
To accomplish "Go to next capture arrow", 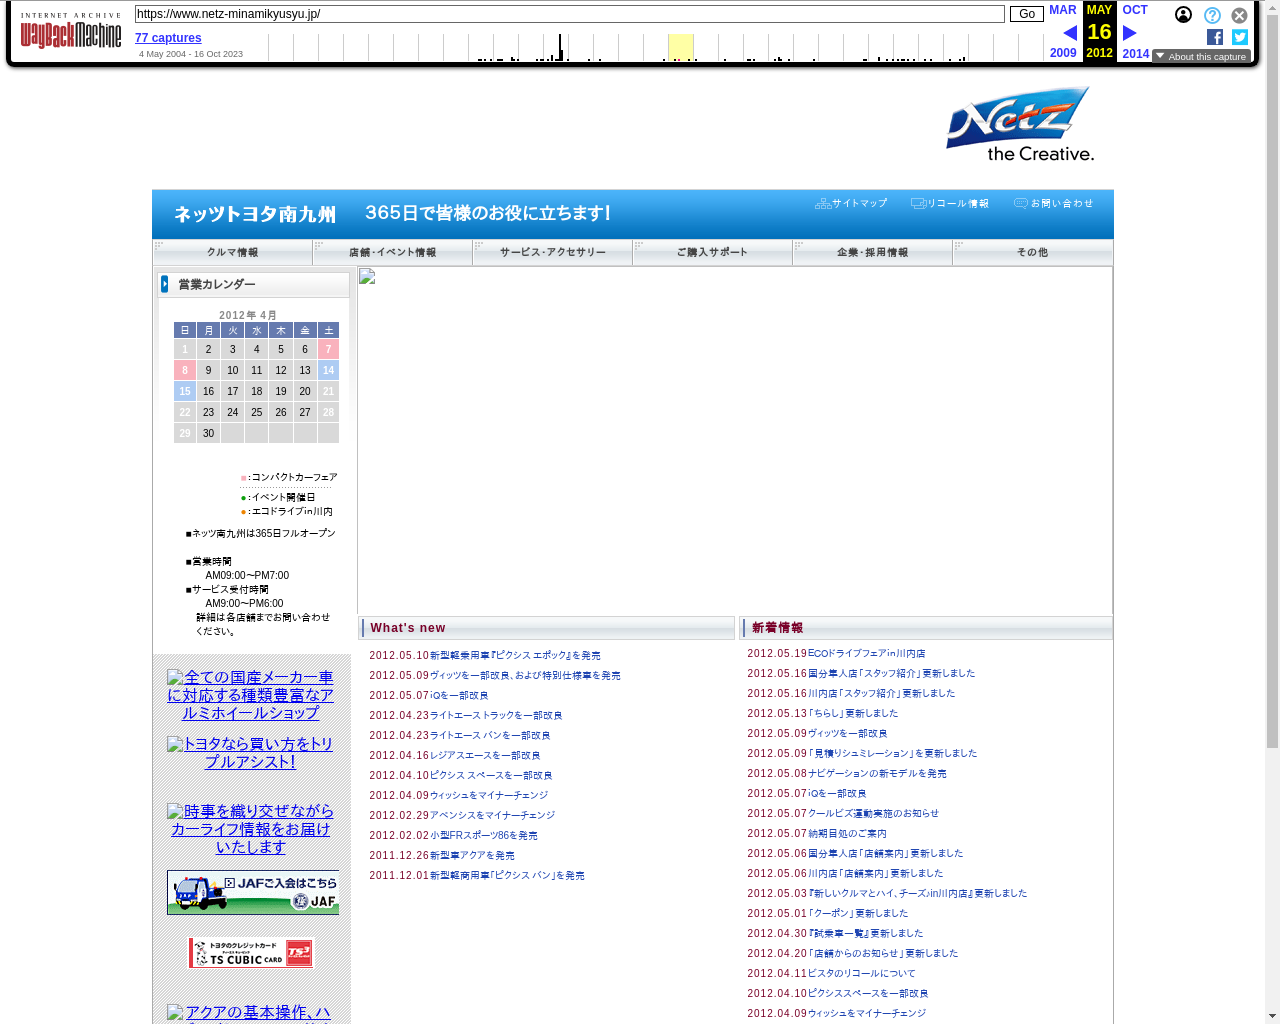I will pos(1130,33).
